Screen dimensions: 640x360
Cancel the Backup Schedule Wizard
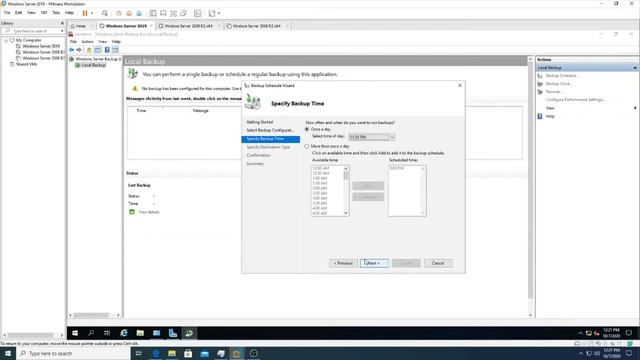point(438,263)
